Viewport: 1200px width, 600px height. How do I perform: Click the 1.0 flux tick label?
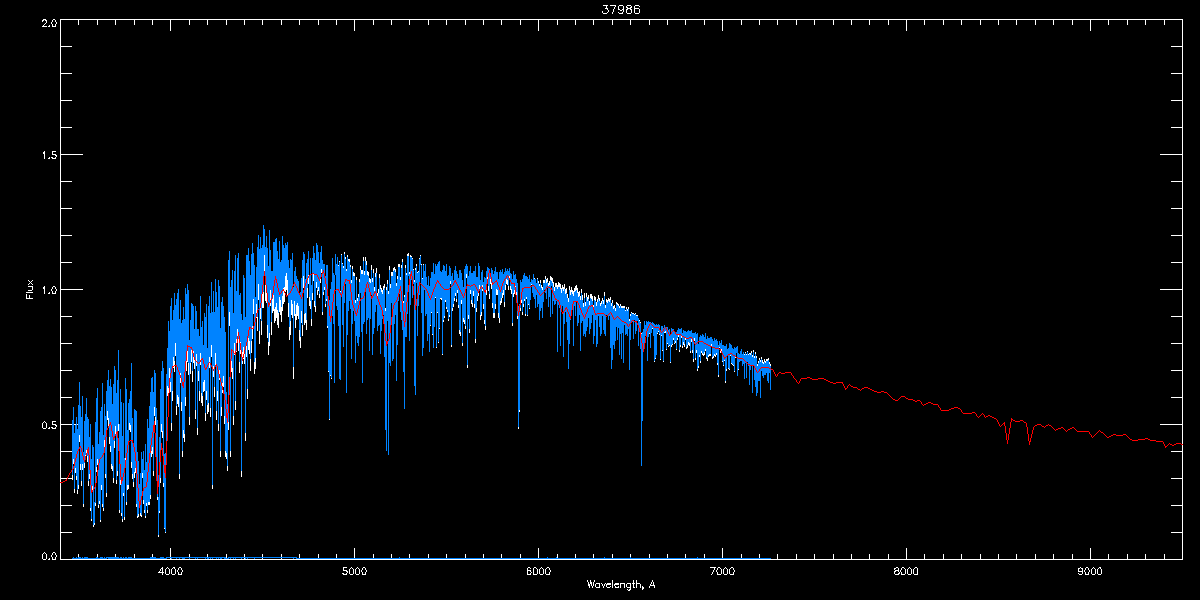(x=47, y=290)
